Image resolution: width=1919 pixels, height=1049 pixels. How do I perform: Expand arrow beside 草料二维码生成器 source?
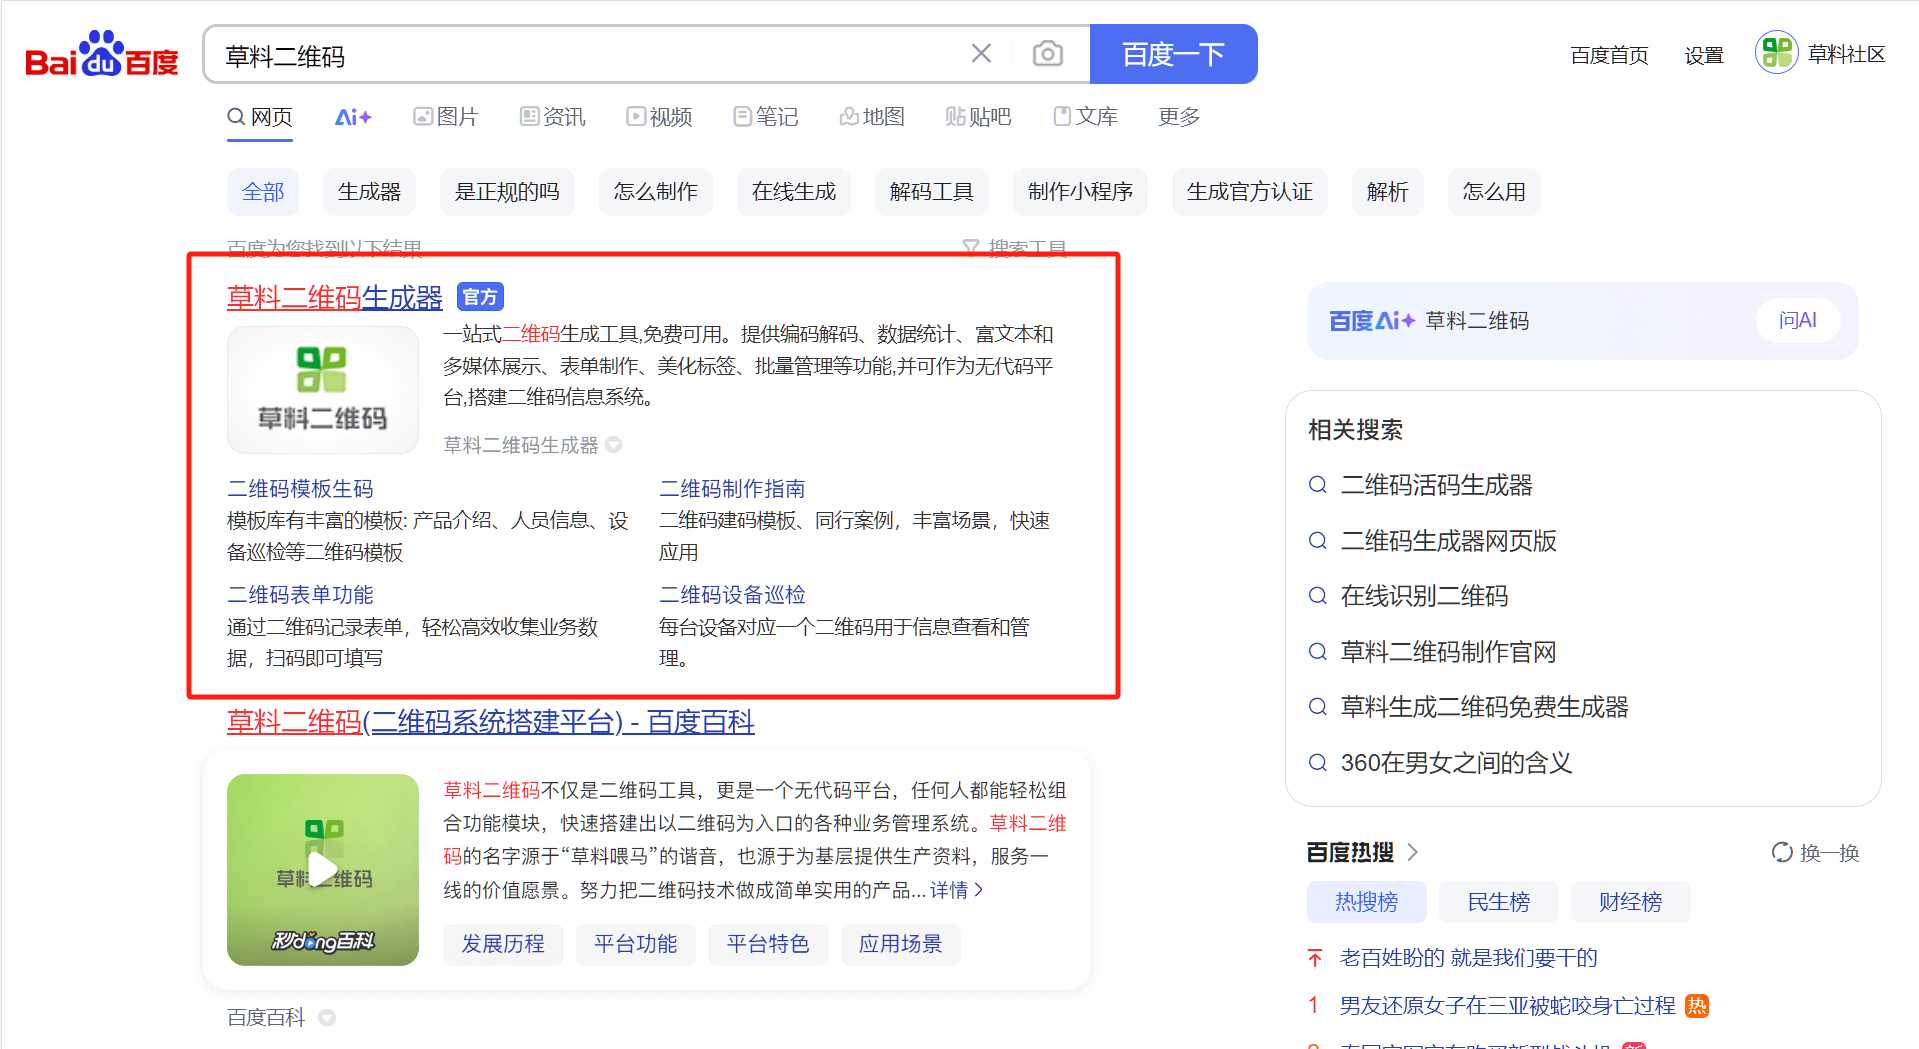coord(614,445)
